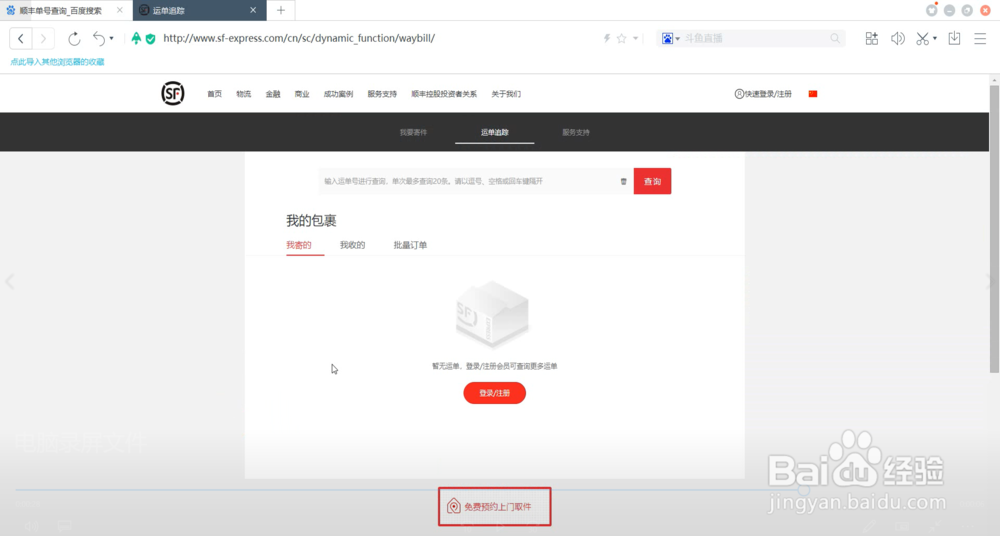Open dropdown arrow beside the bookmark star
Image resolution: width=1000 pixels, height=536 pixels.
point(635,38)
